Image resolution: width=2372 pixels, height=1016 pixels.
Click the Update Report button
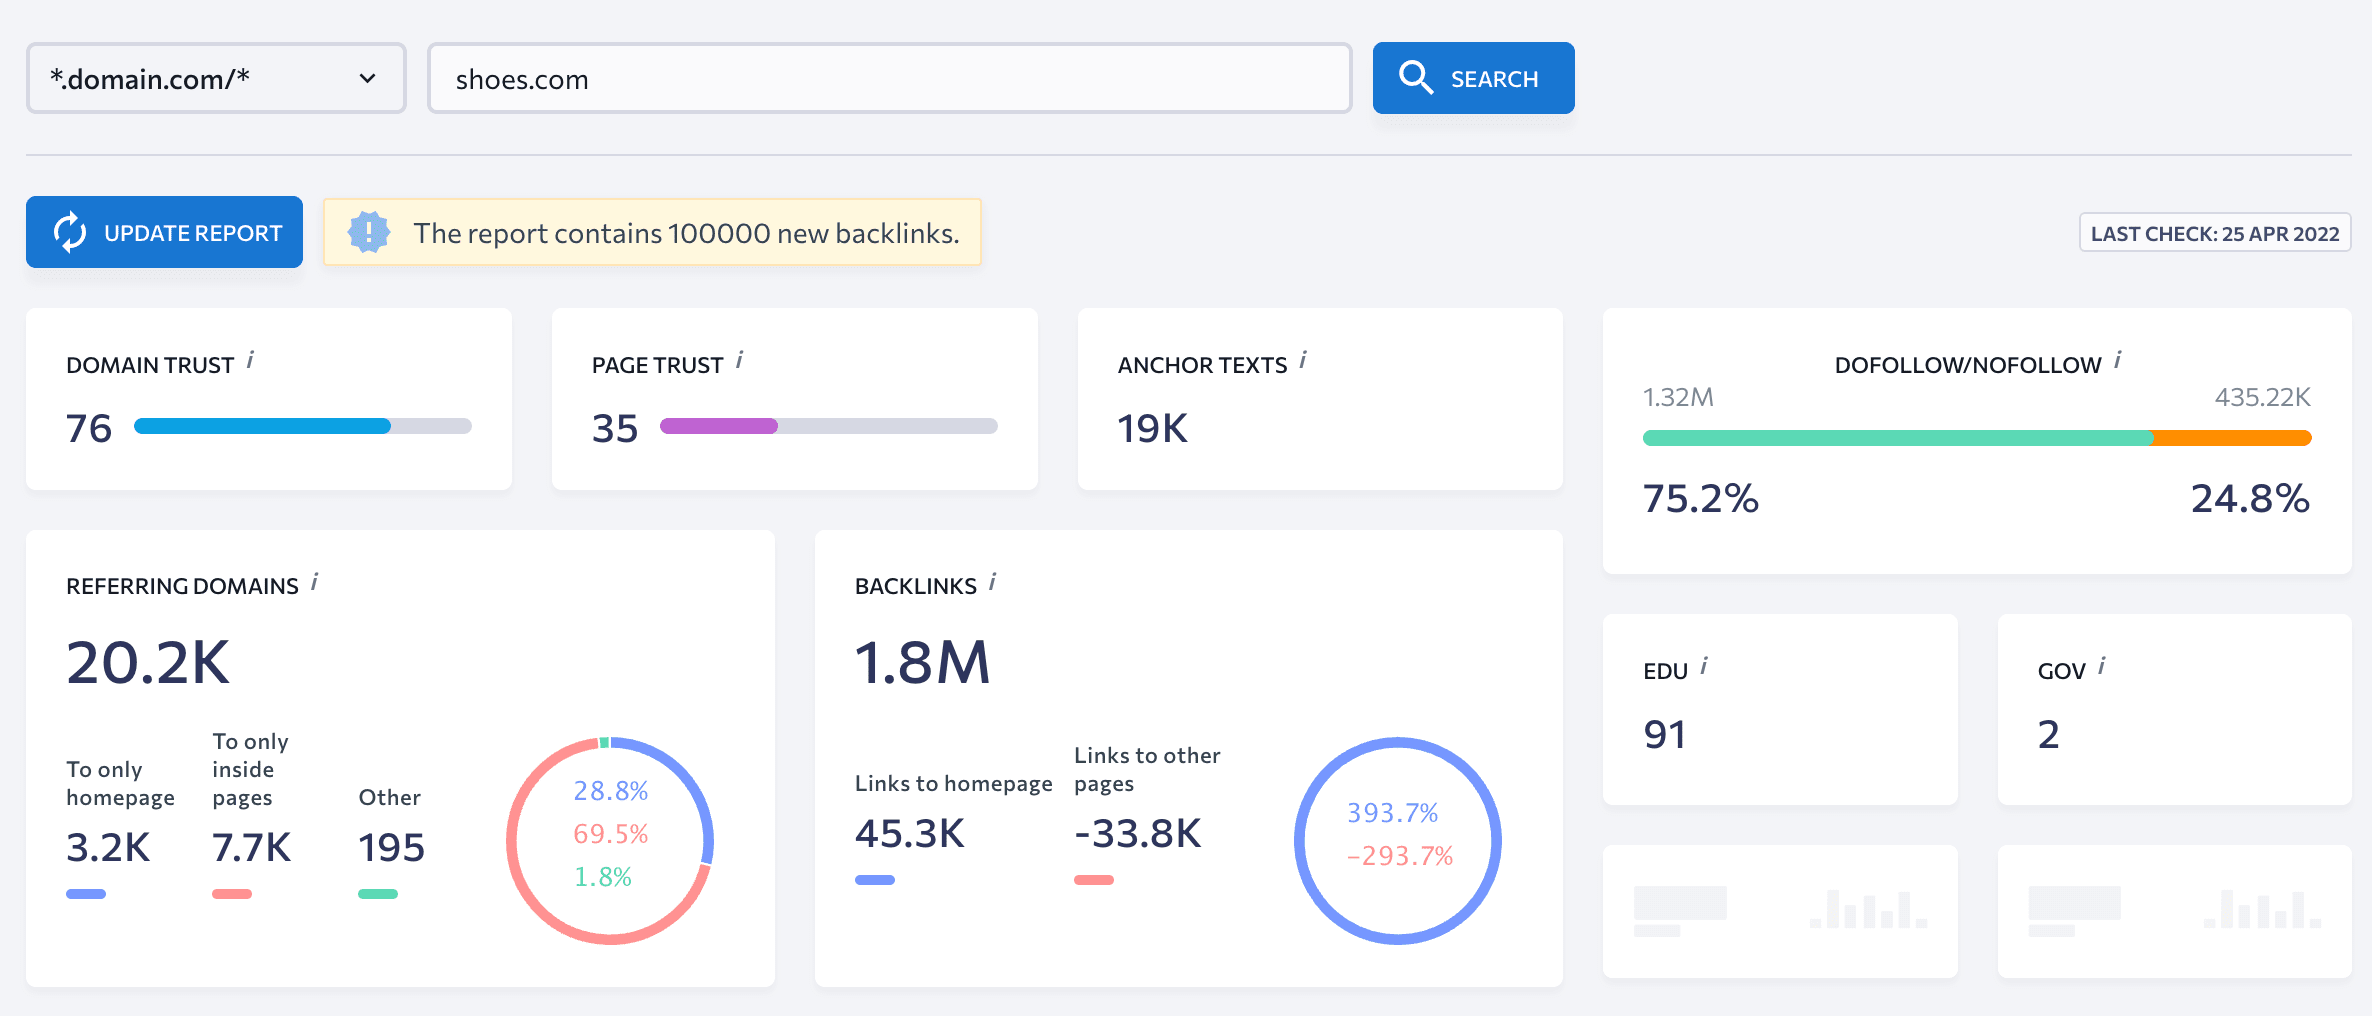pyautogui.click(x=164, y=232)
